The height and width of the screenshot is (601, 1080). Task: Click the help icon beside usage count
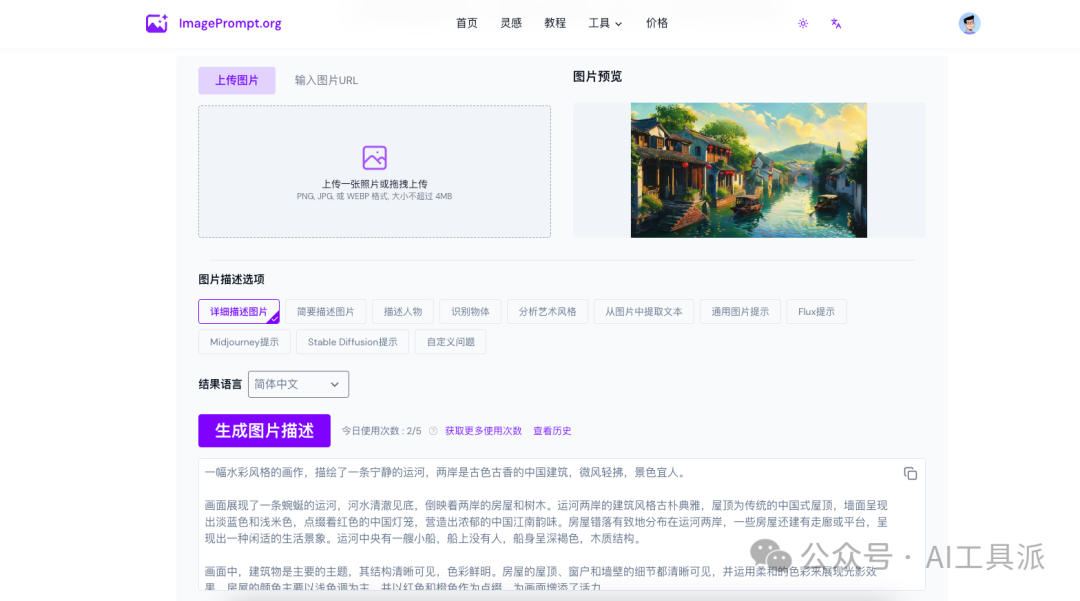[x=433, y=431]
